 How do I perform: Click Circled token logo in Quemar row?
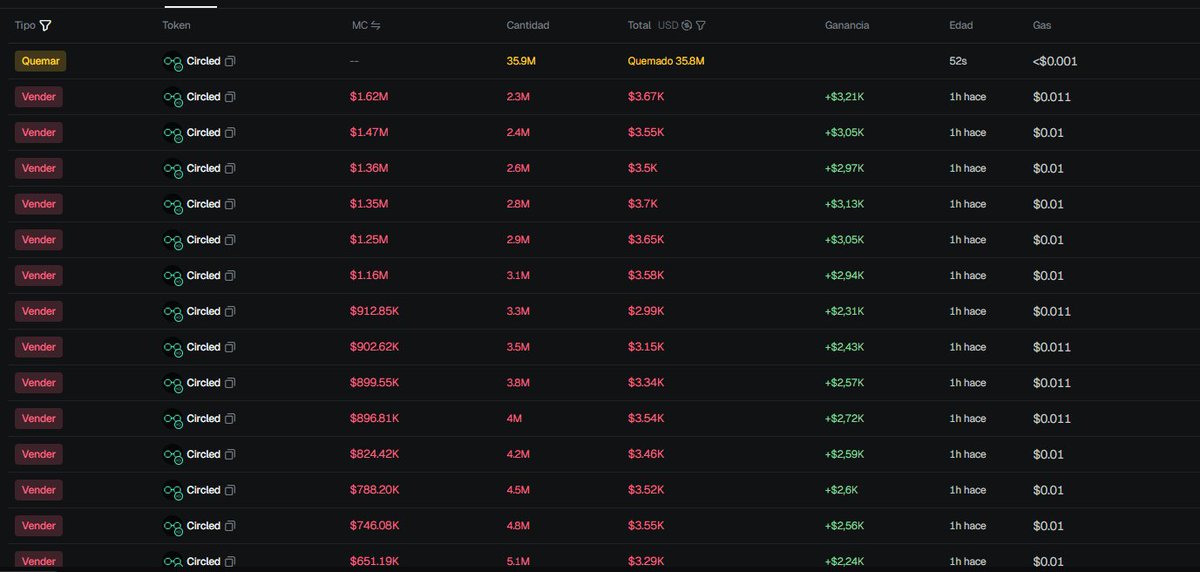[173, 61]
